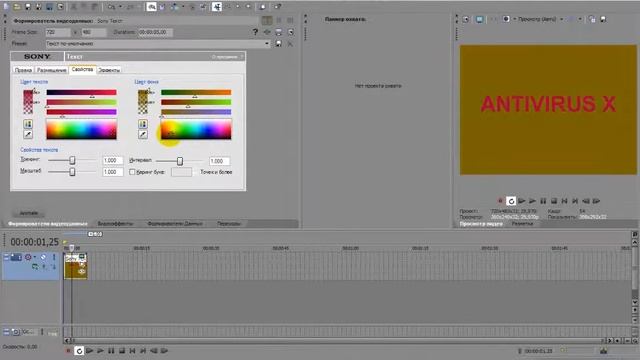Open the Видеоэффекты panel tab
Image resolution: width=640 pixels, height=360 pixels.
116,224
